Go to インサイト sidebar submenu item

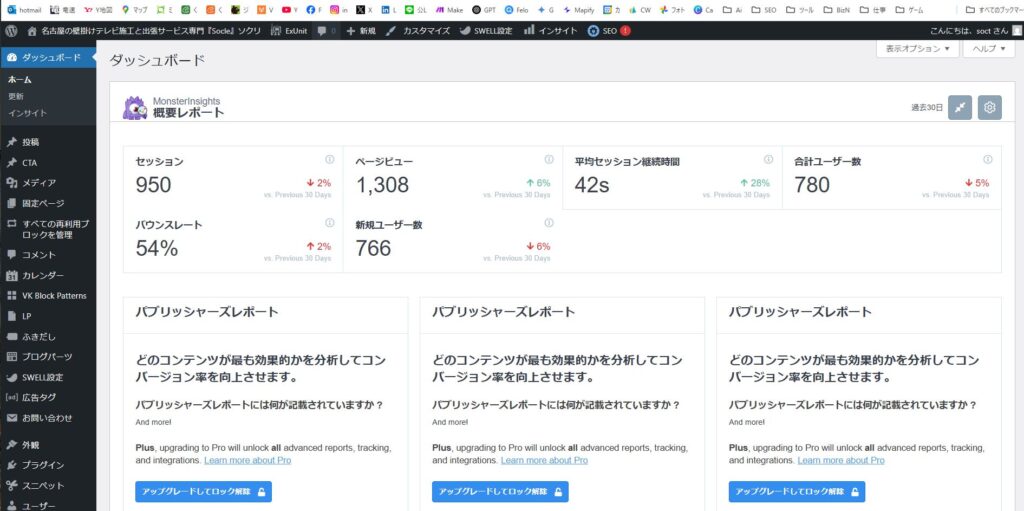27,113
